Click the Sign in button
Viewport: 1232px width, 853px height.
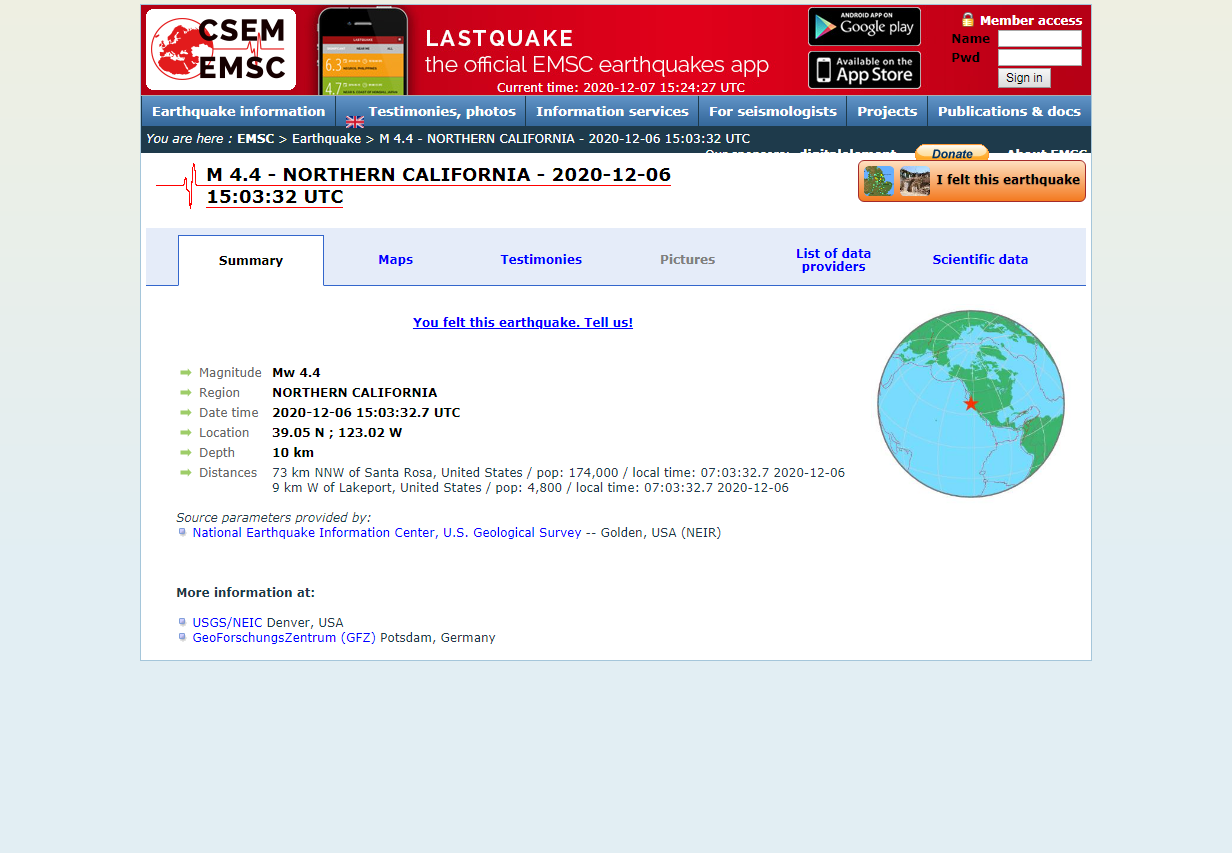tap(1023, 78)
